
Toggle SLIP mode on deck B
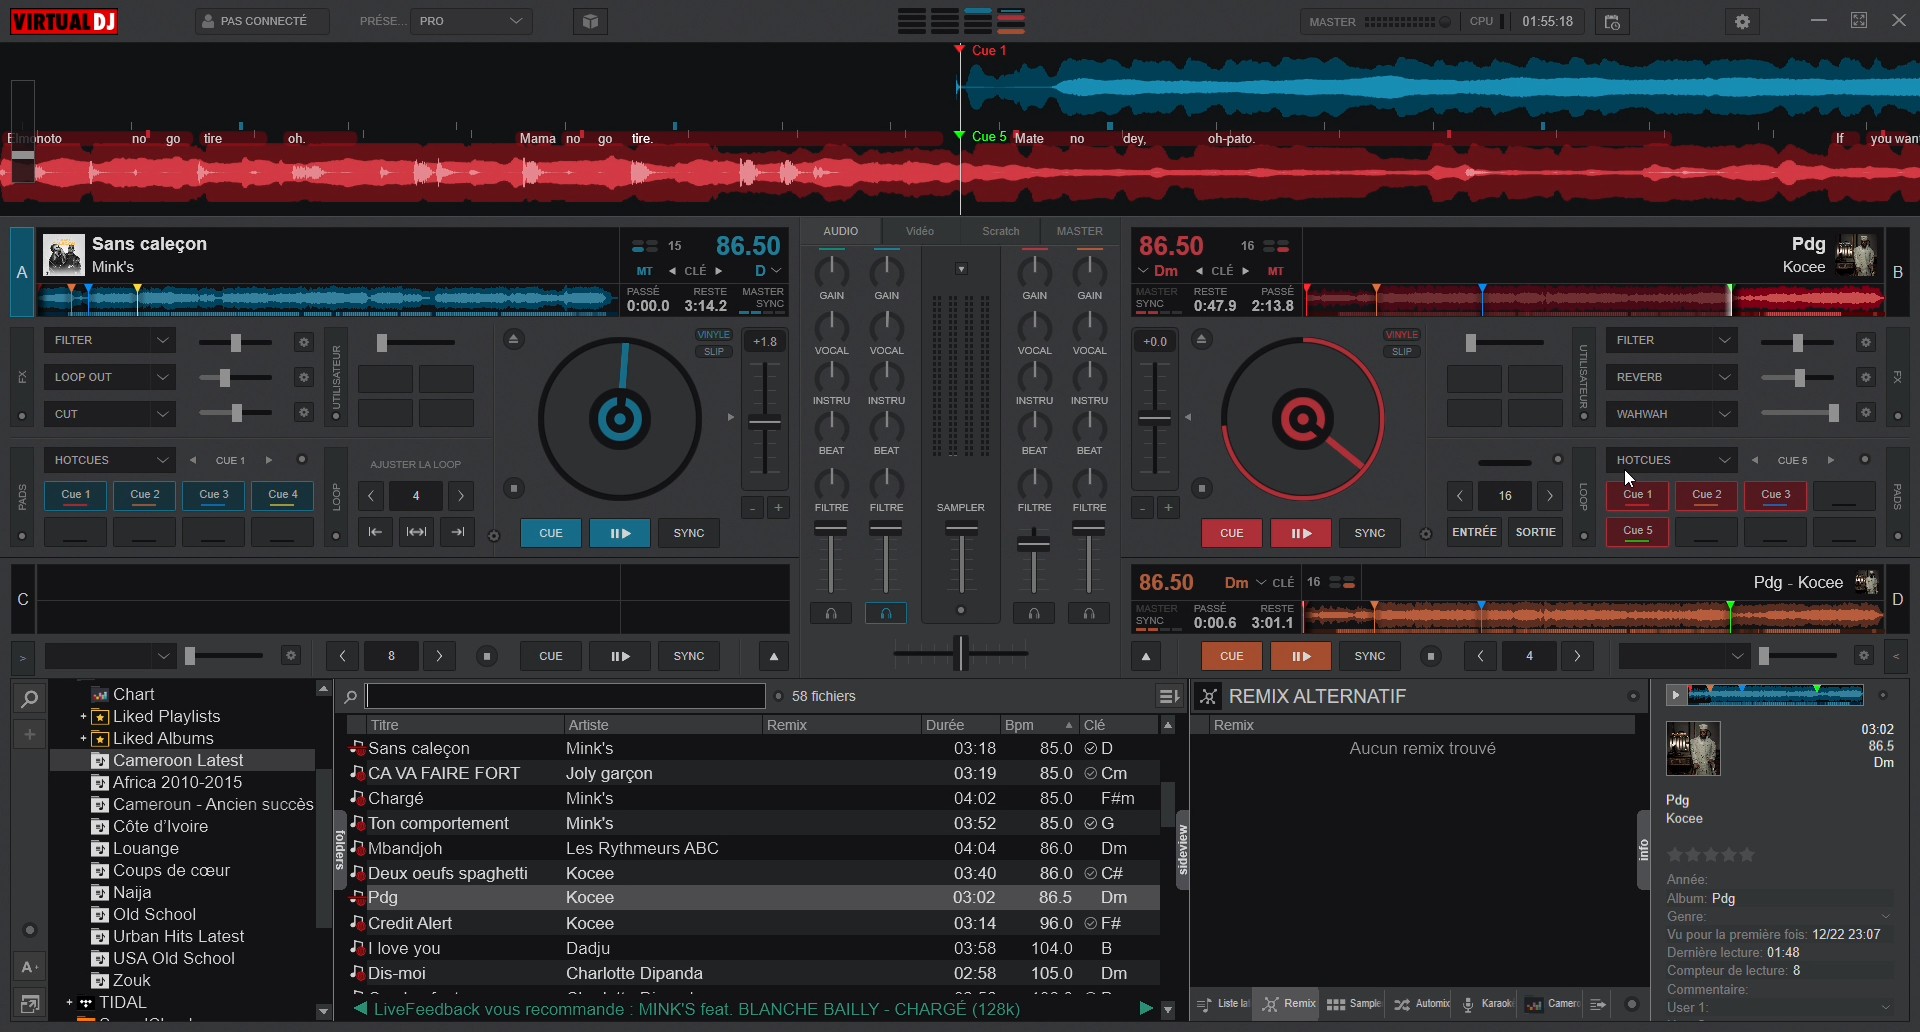pos(1402,352)
